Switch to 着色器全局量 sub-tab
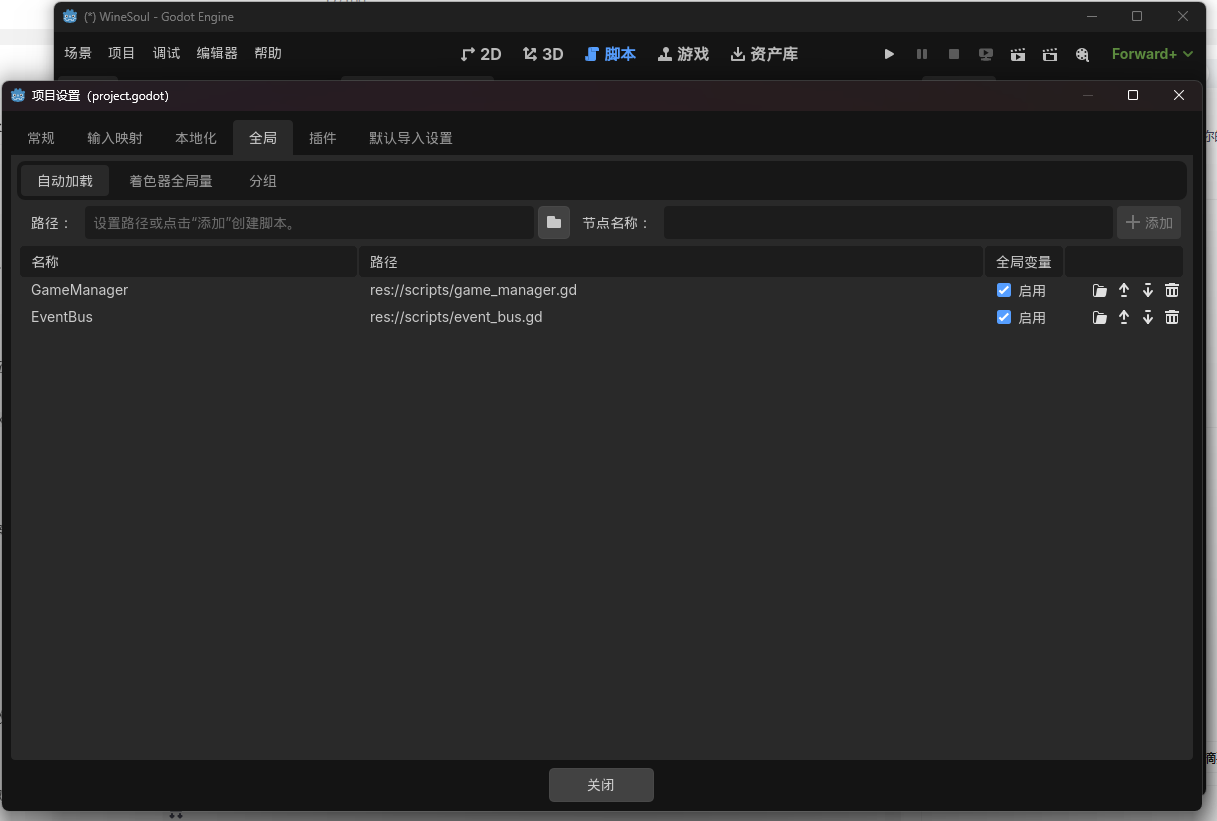 pos(171,181)
